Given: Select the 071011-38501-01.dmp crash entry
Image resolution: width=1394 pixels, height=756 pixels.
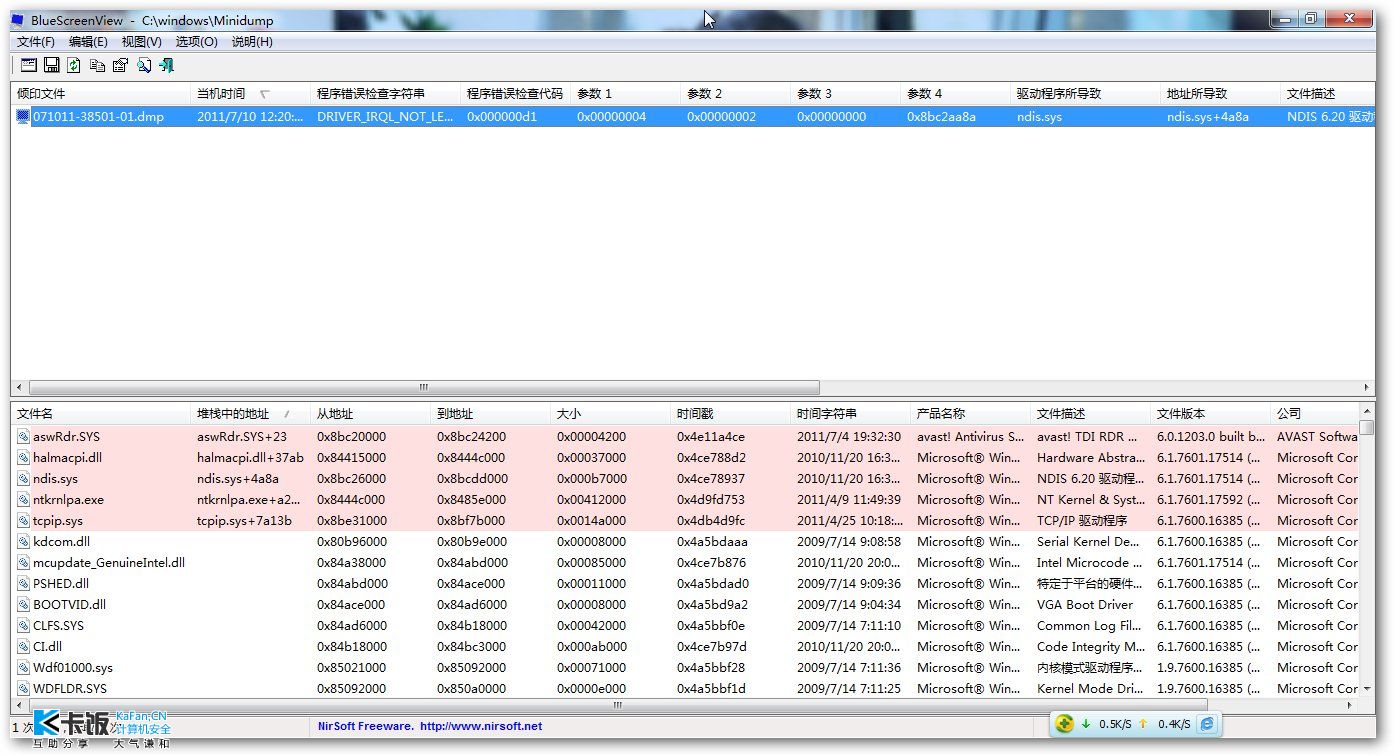Looking at the screenshot, I should 98,117.
